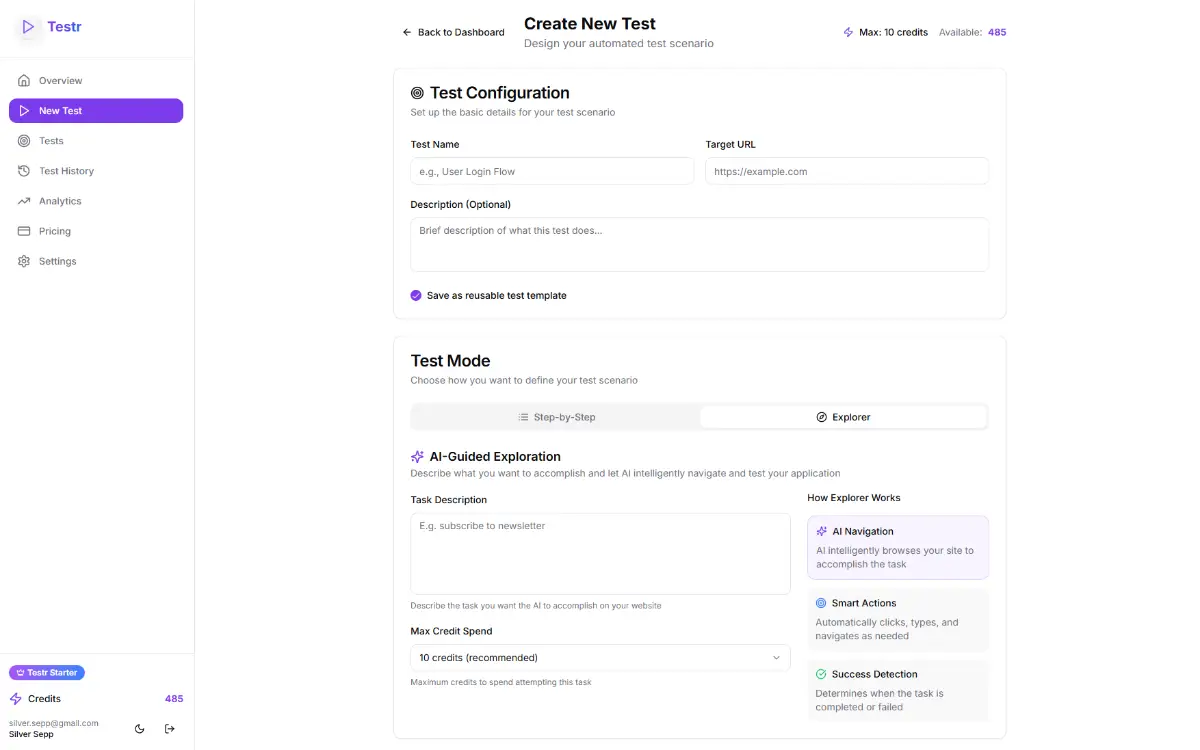
Task: Select New Test in the sidebar
Action: (96, 111)
